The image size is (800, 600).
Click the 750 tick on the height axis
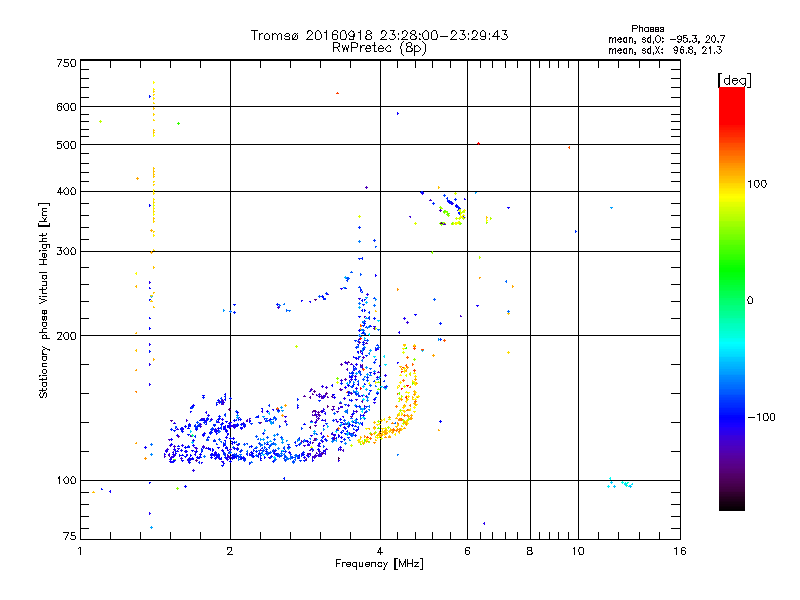click(66, 63)
